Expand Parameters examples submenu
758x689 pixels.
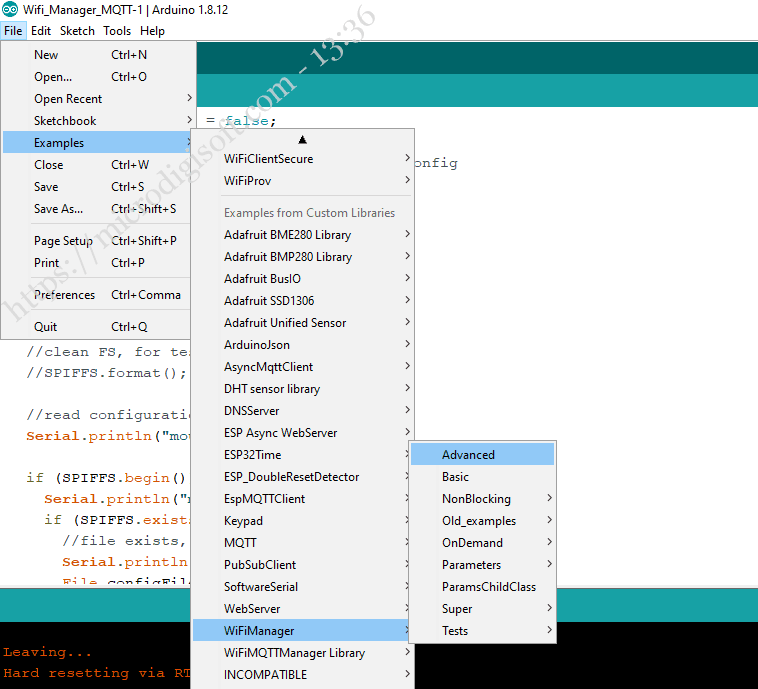point(482,565)
